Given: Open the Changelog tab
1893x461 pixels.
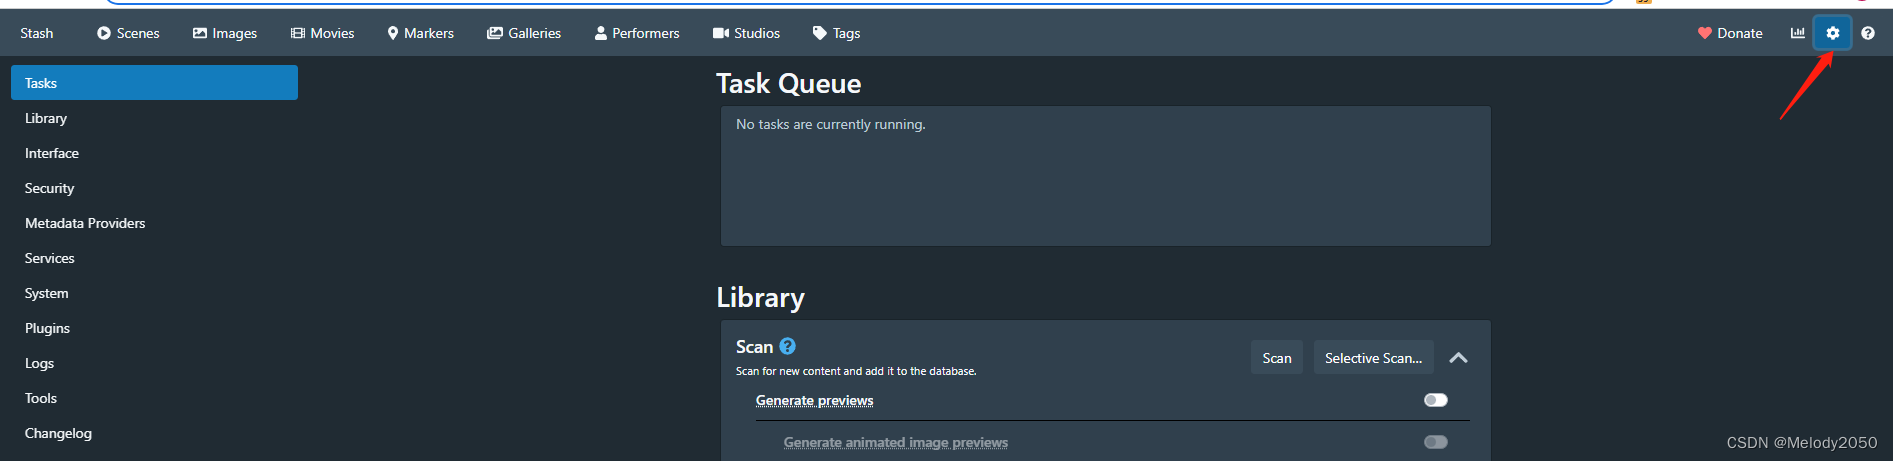Looking at the screenshot, I should point(154,433).
